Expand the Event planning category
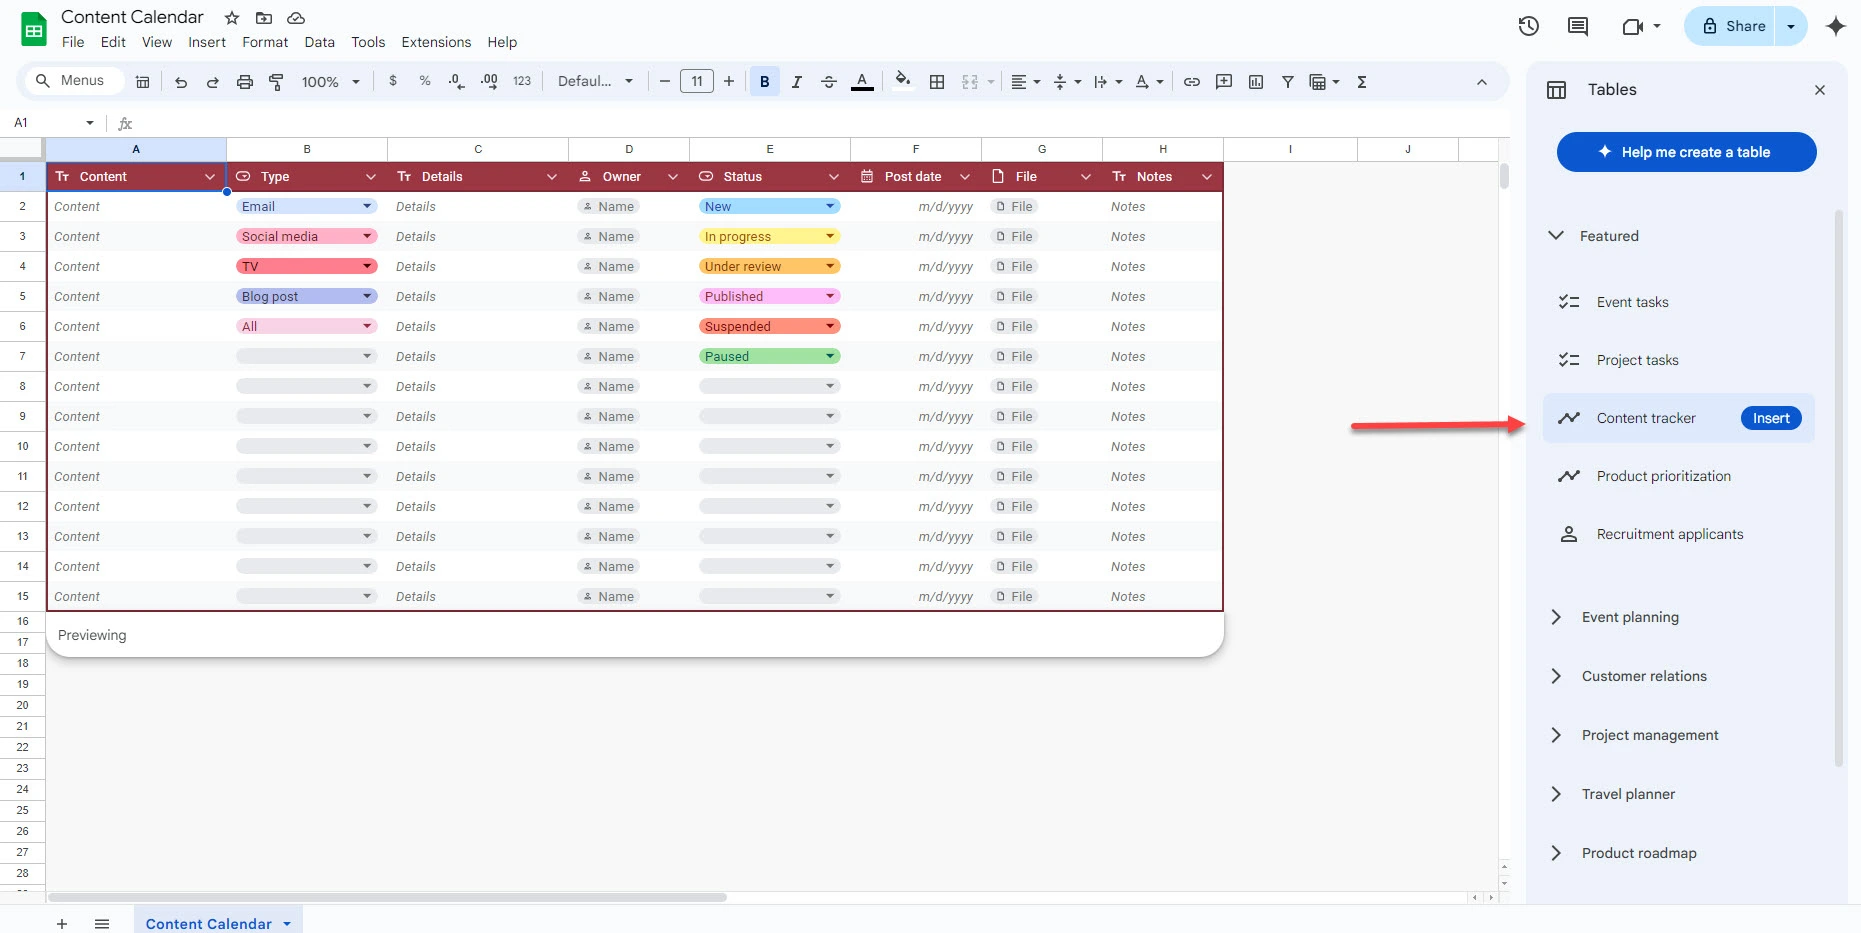This screenshot has width=1861, height=933. coord(1630,617)
